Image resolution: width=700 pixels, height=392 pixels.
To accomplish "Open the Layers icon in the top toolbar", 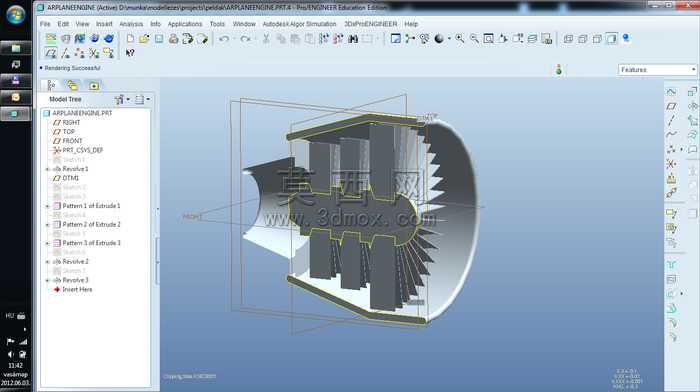I will coord(532,39).
